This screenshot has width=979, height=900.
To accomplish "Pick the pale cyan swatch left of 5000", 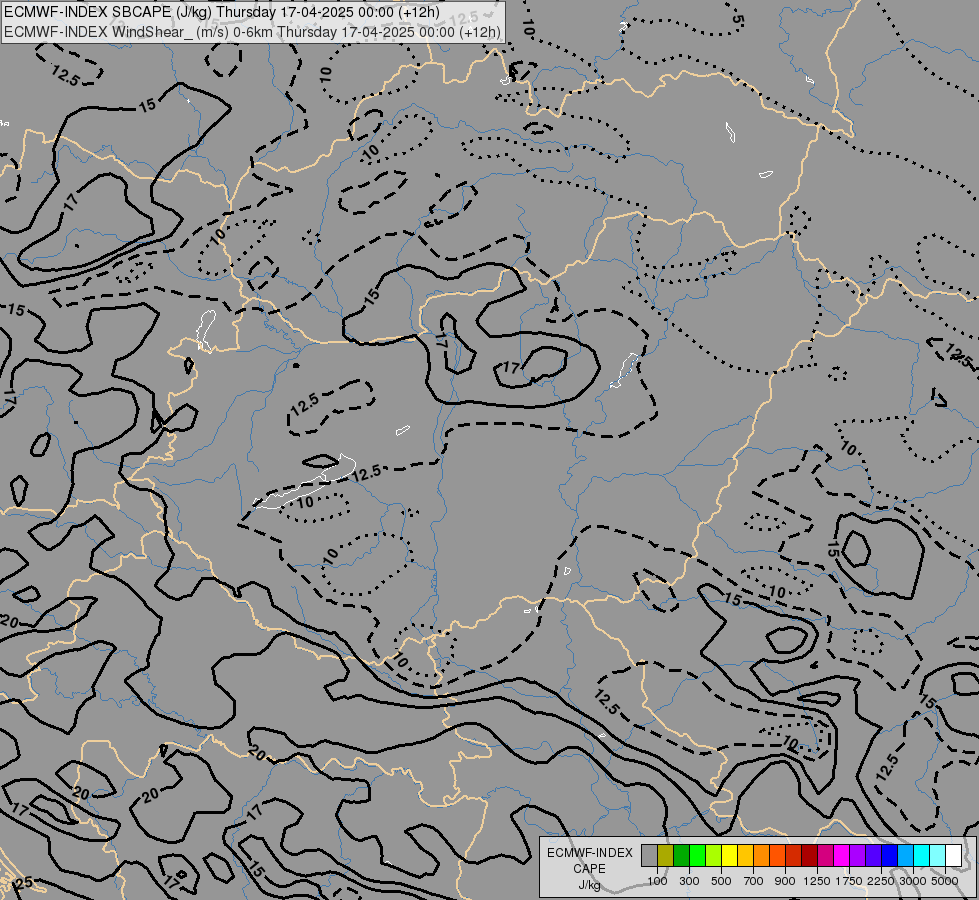I will pyautogui.click(x=938, y=855).
